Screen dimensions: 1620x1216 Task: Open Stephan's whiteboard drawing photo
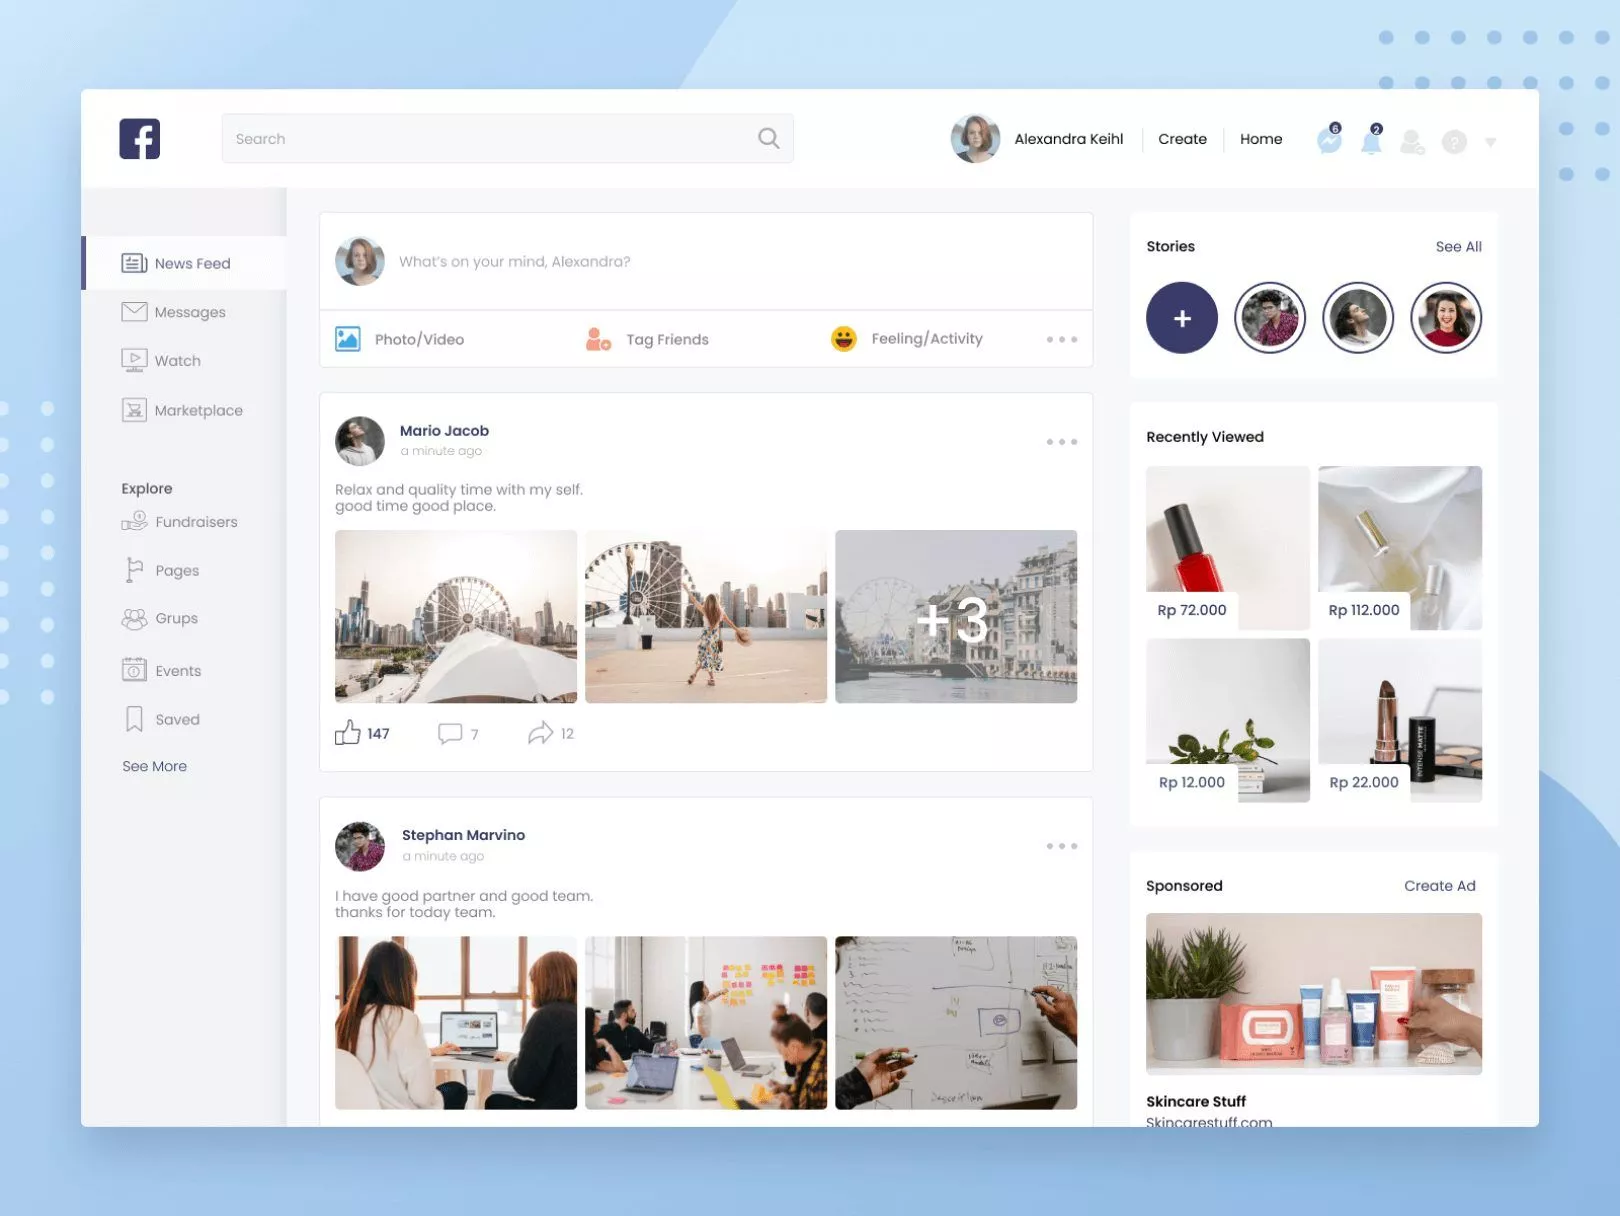tap(956, 1022)
